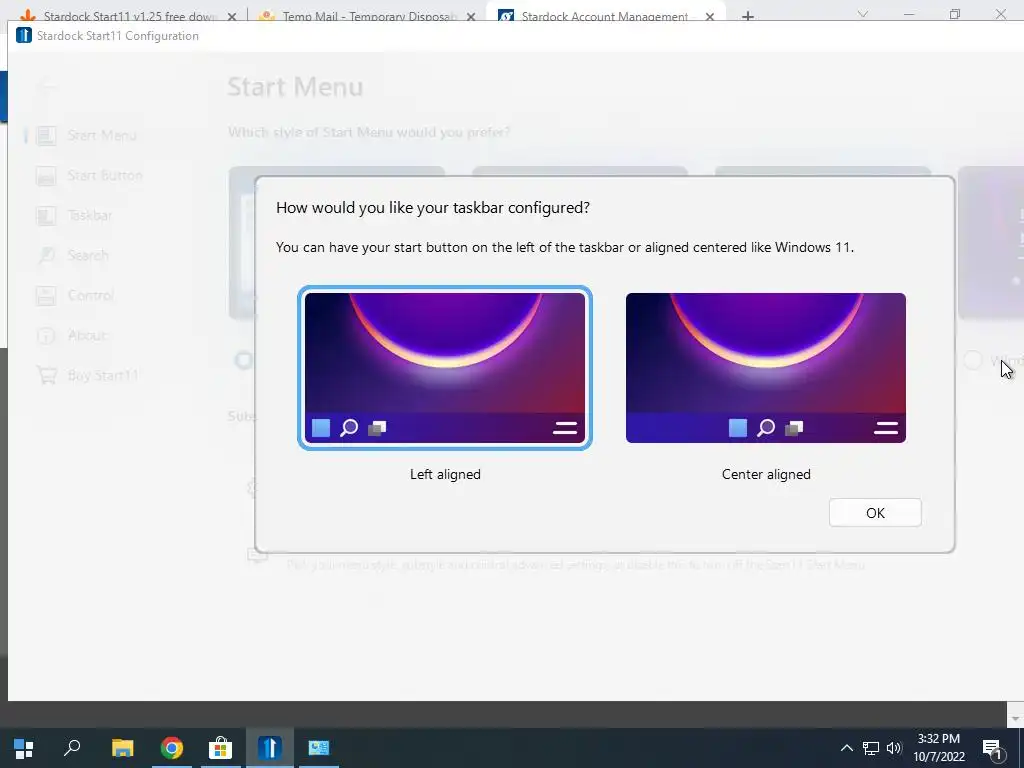Click the volume speaker tray icon

[x=894, y=748]
